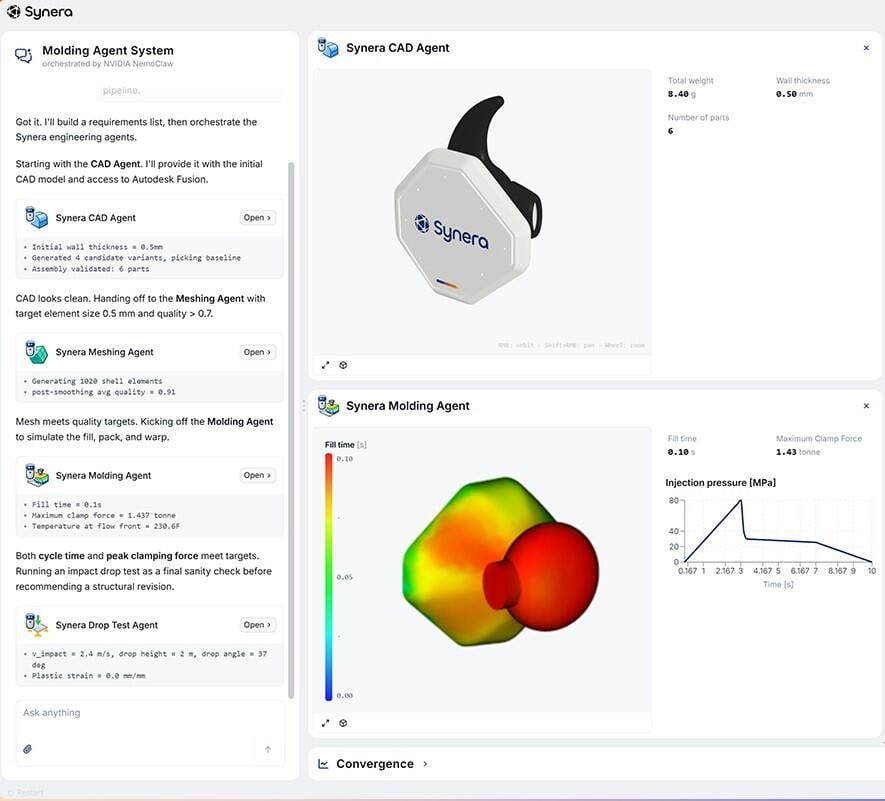This screenshot has width=885, height=801.
Task: Open the Synera Meshing Agent card
Action: tap(257, 352)
